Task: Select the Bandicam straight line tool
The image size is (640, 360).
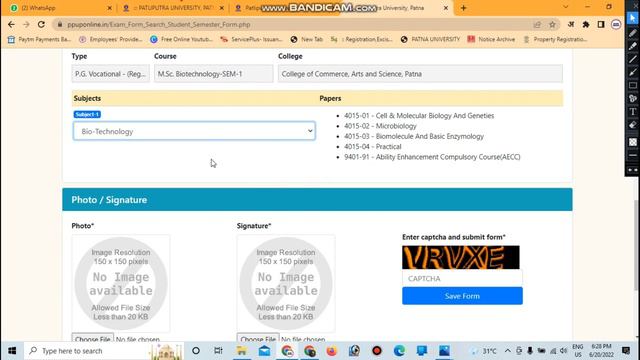Action: click(633, 59)
